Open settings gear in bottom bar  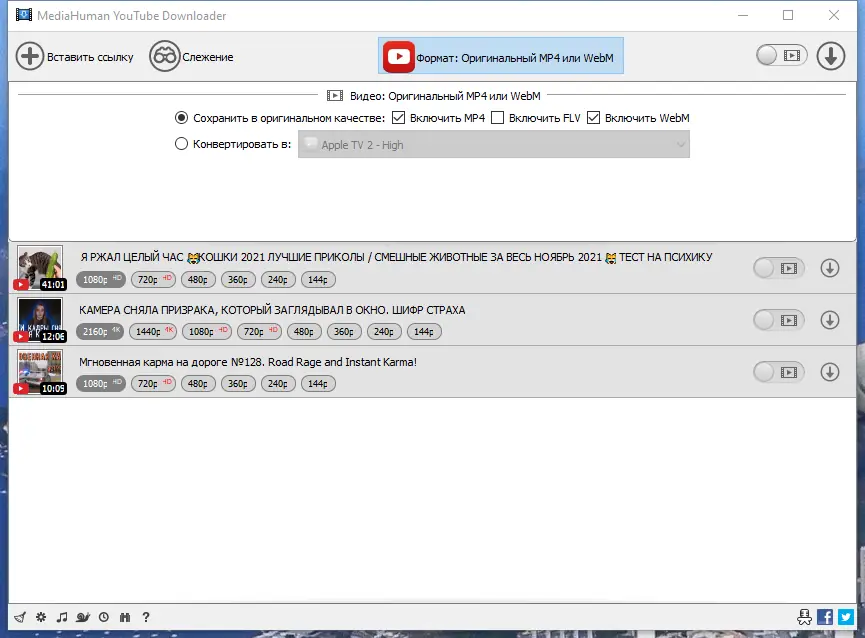[x=41, y=617]
